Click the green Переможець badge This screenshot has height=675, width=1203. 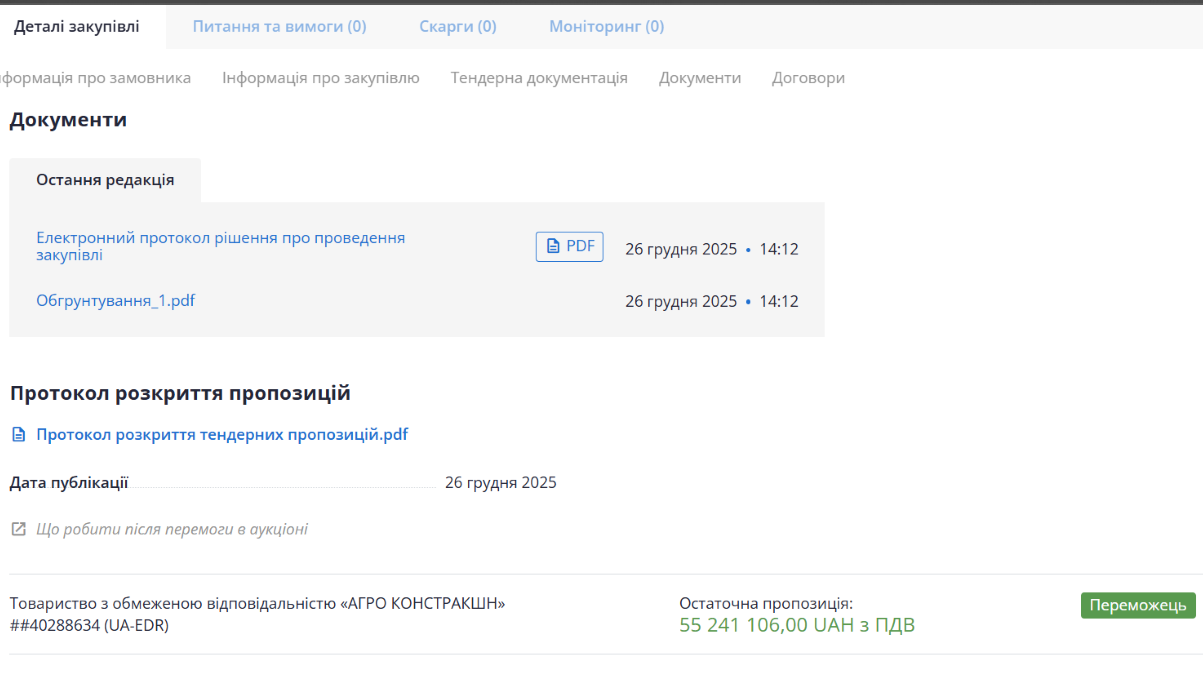[1137, 605]
